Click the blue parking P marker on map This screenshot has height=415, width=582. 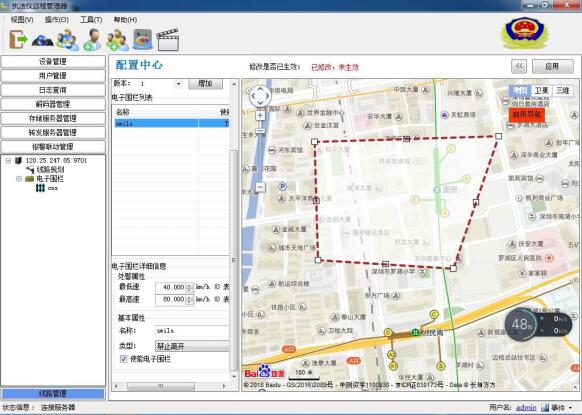pyautogui.click(x=282, y=186)
